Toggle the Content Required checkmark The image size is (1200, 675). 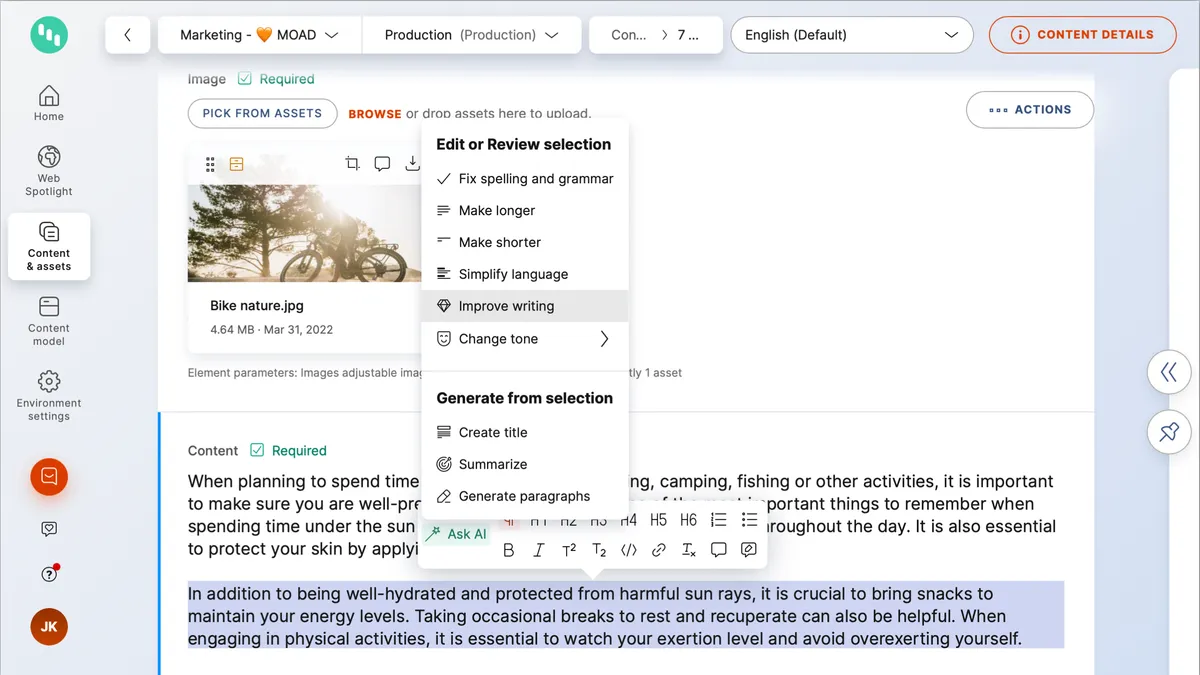tap(257, 450)
